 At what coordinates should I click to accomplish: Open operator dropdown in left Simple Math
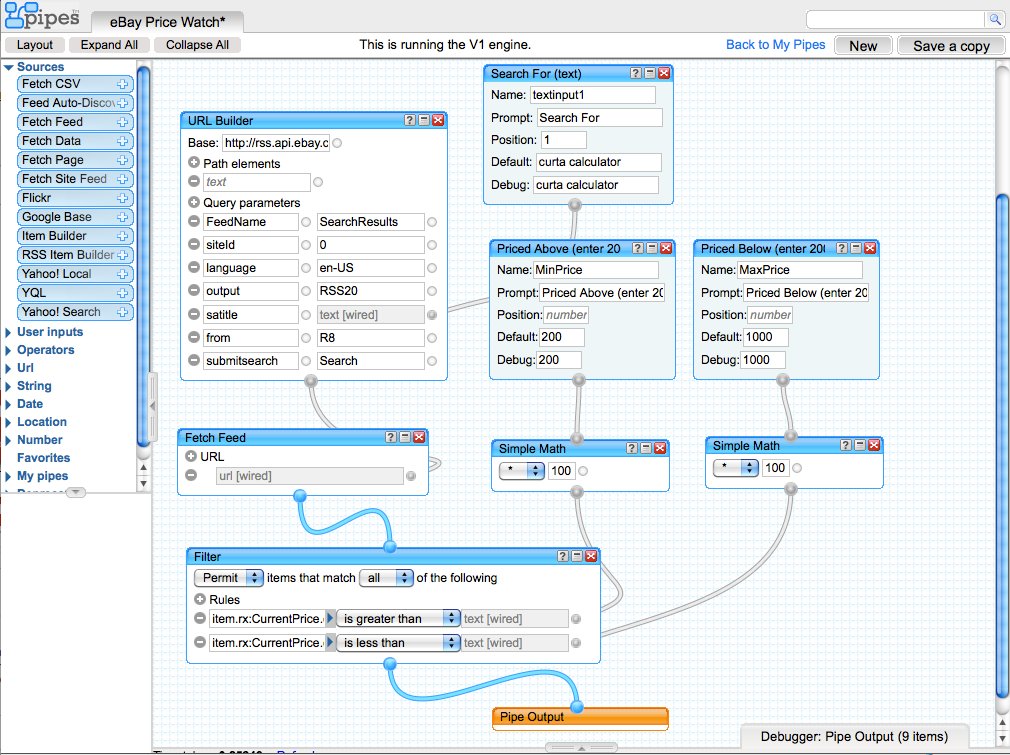(522, 470)
